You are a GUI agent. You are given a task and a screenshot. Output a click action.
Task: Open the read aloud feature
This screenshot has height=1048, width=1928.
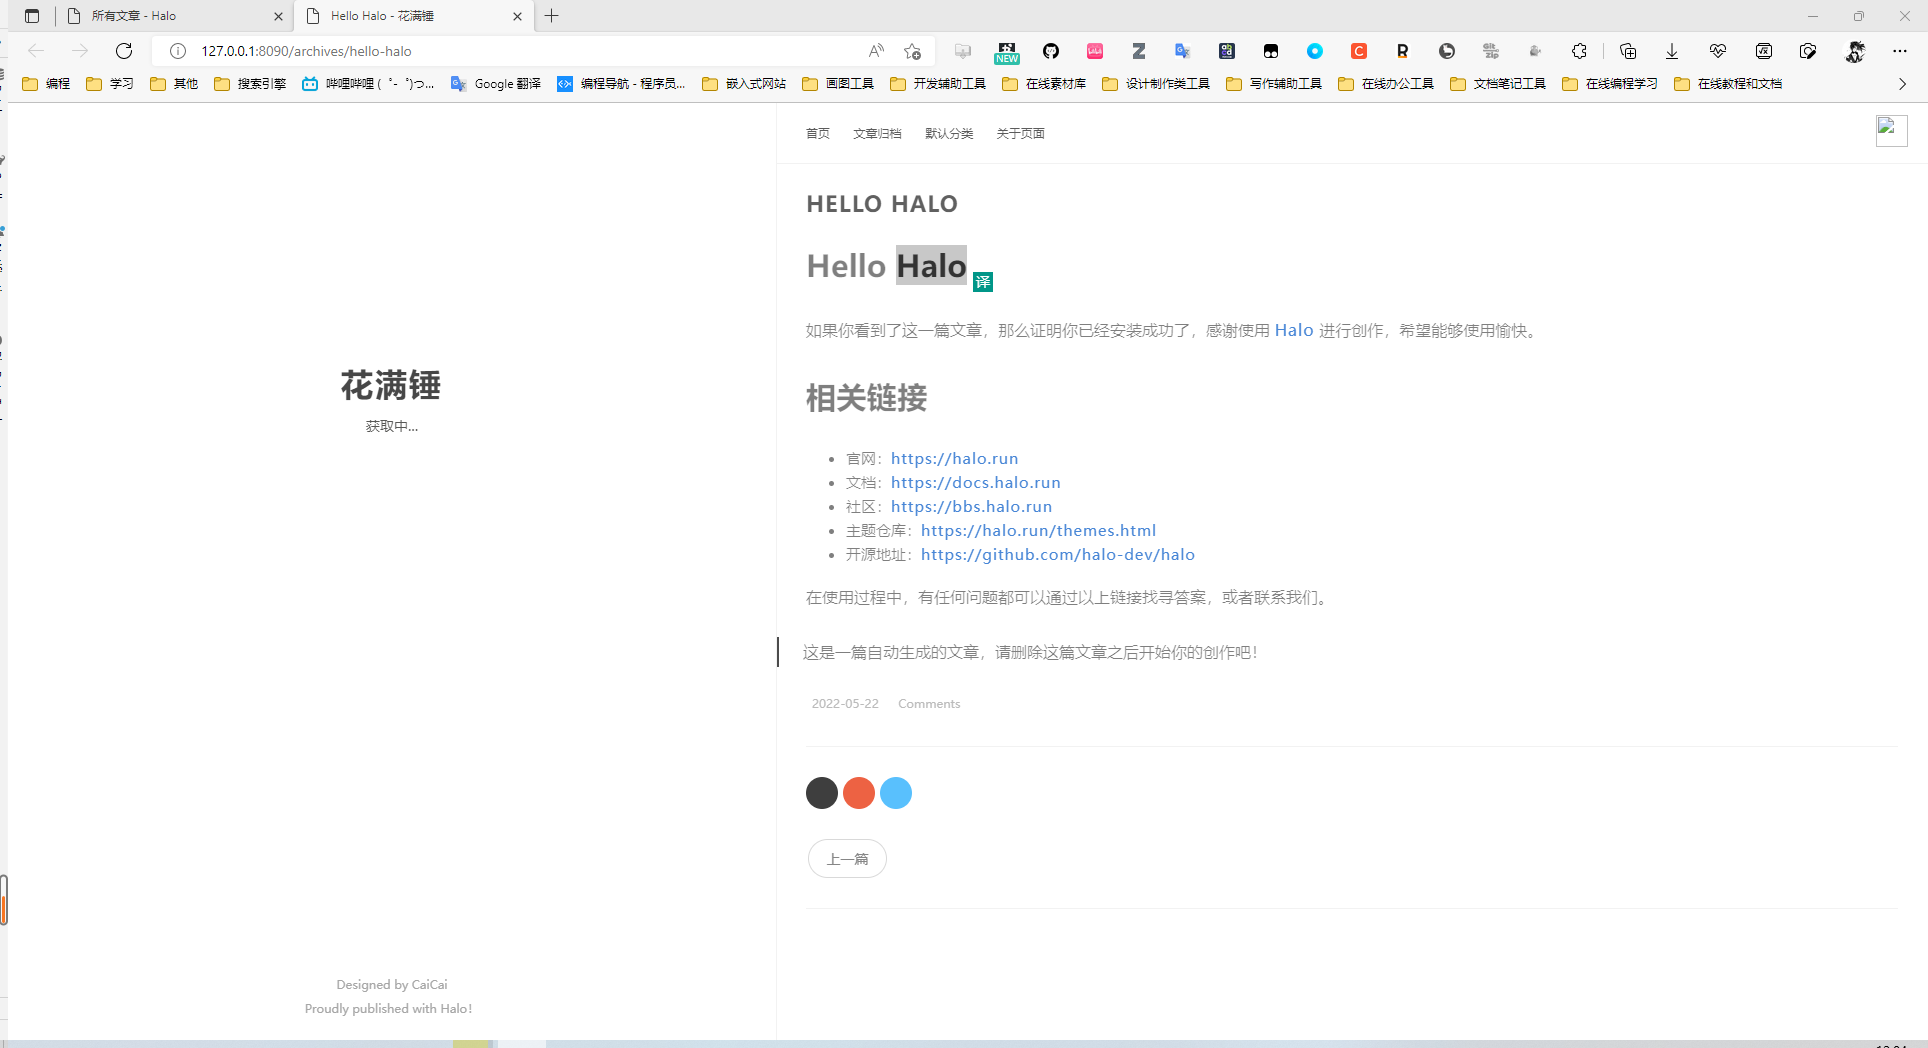(876, 51)
